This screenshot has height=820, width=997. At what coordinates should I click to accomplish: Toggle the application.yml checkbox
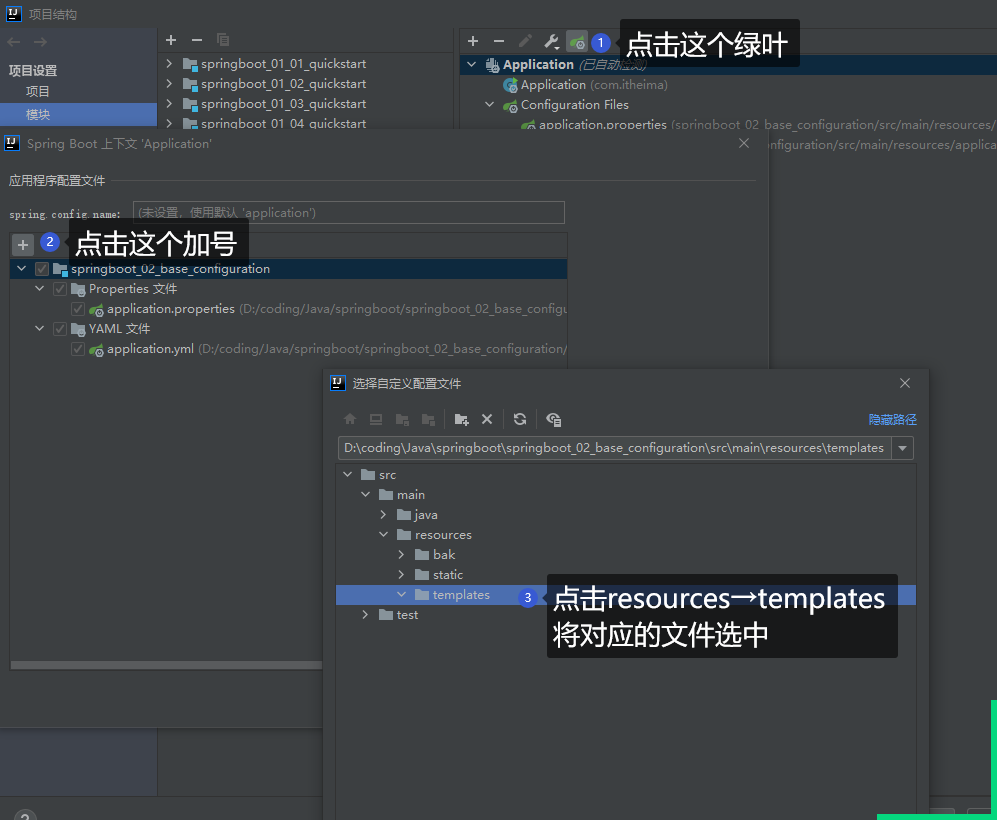pyautogui.click(x=78, y=349)
